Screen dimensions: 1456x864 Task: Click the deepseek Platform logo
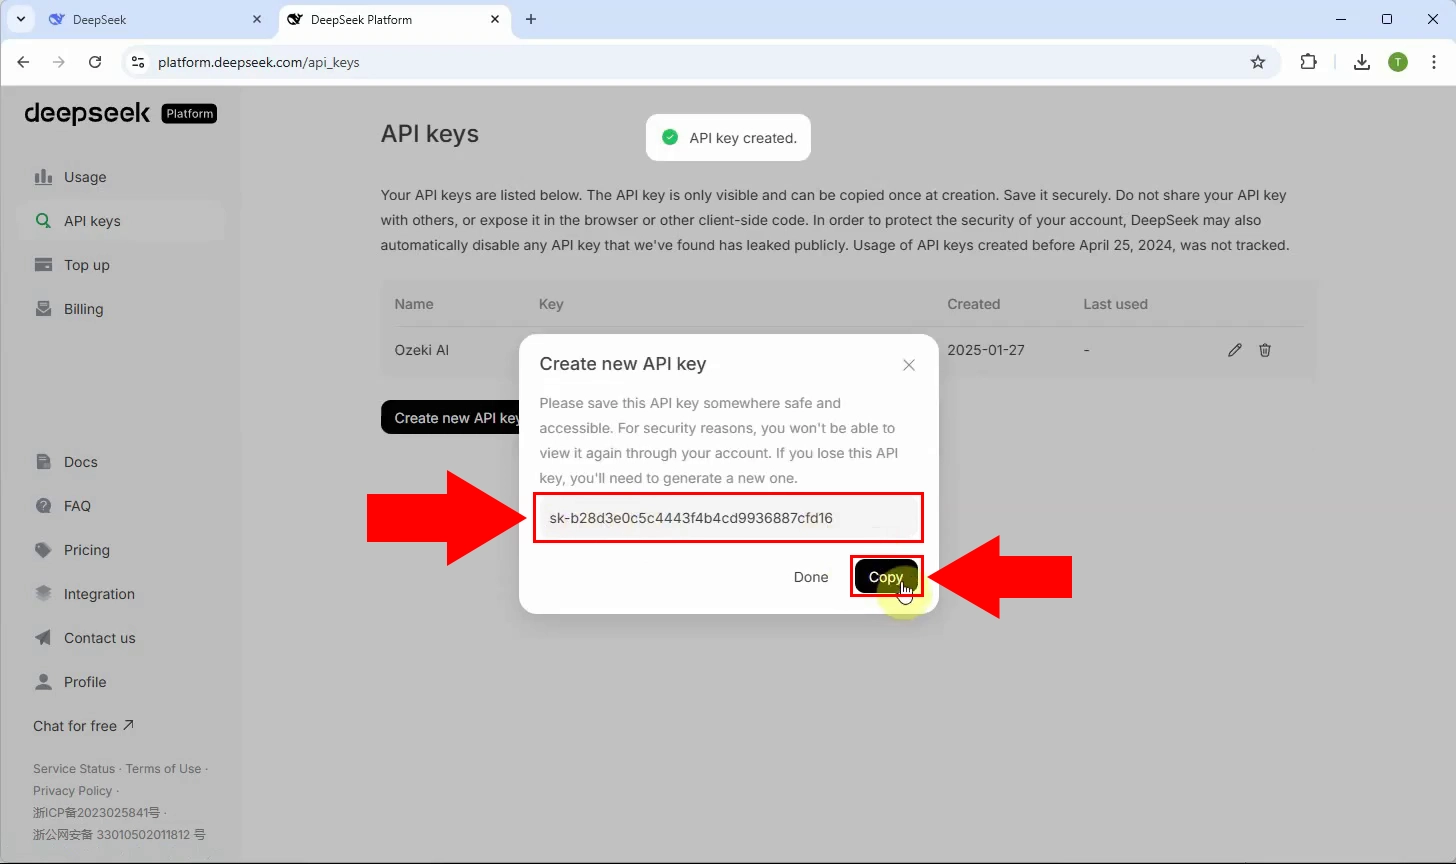(x=120, y=113)
